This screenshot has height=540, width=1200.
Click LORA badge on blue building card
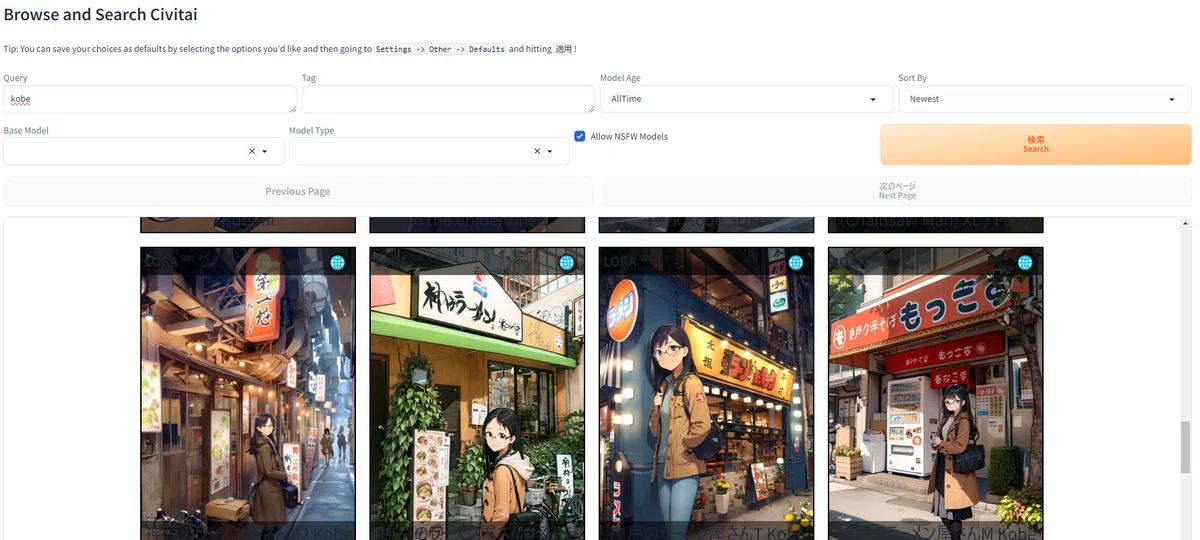pyautogui.click(x=619, y=262)
